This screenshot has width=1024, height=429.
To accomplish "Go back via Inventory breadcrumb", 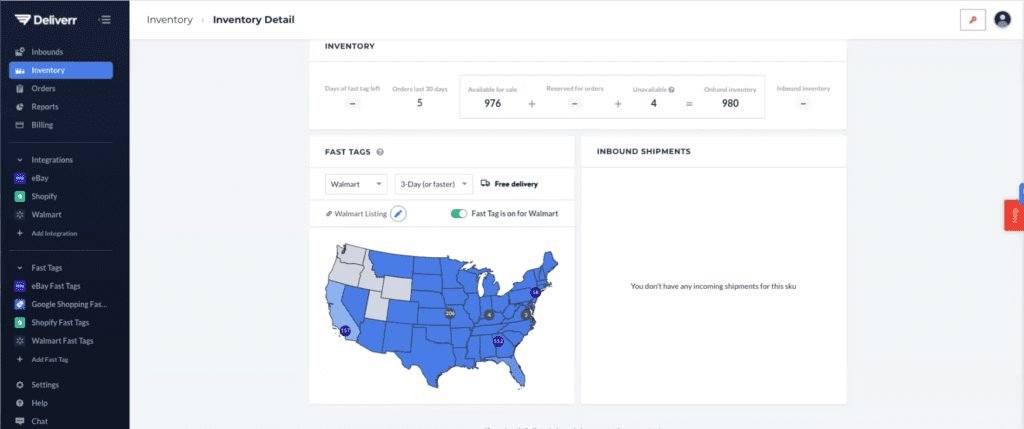I will pos(169,20).
